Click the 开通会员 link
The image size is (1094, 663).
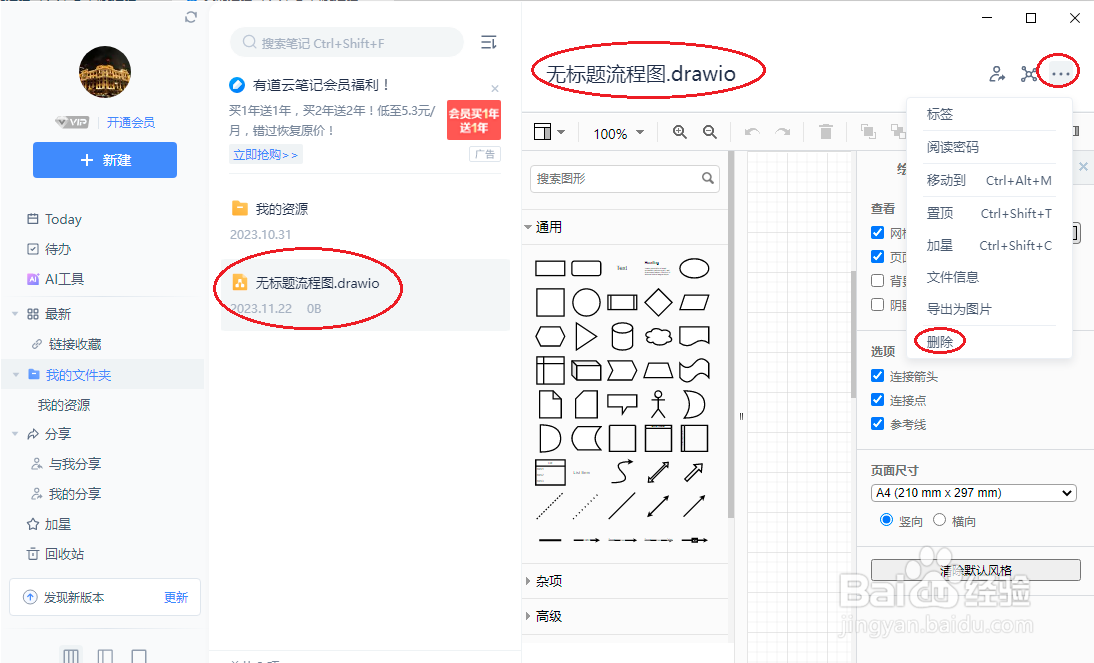point(130,122)
